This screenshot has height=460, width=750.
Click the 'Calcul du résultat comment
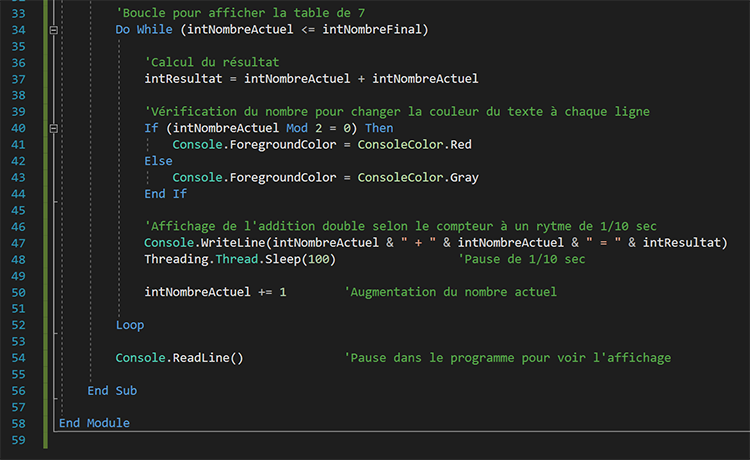212,62
